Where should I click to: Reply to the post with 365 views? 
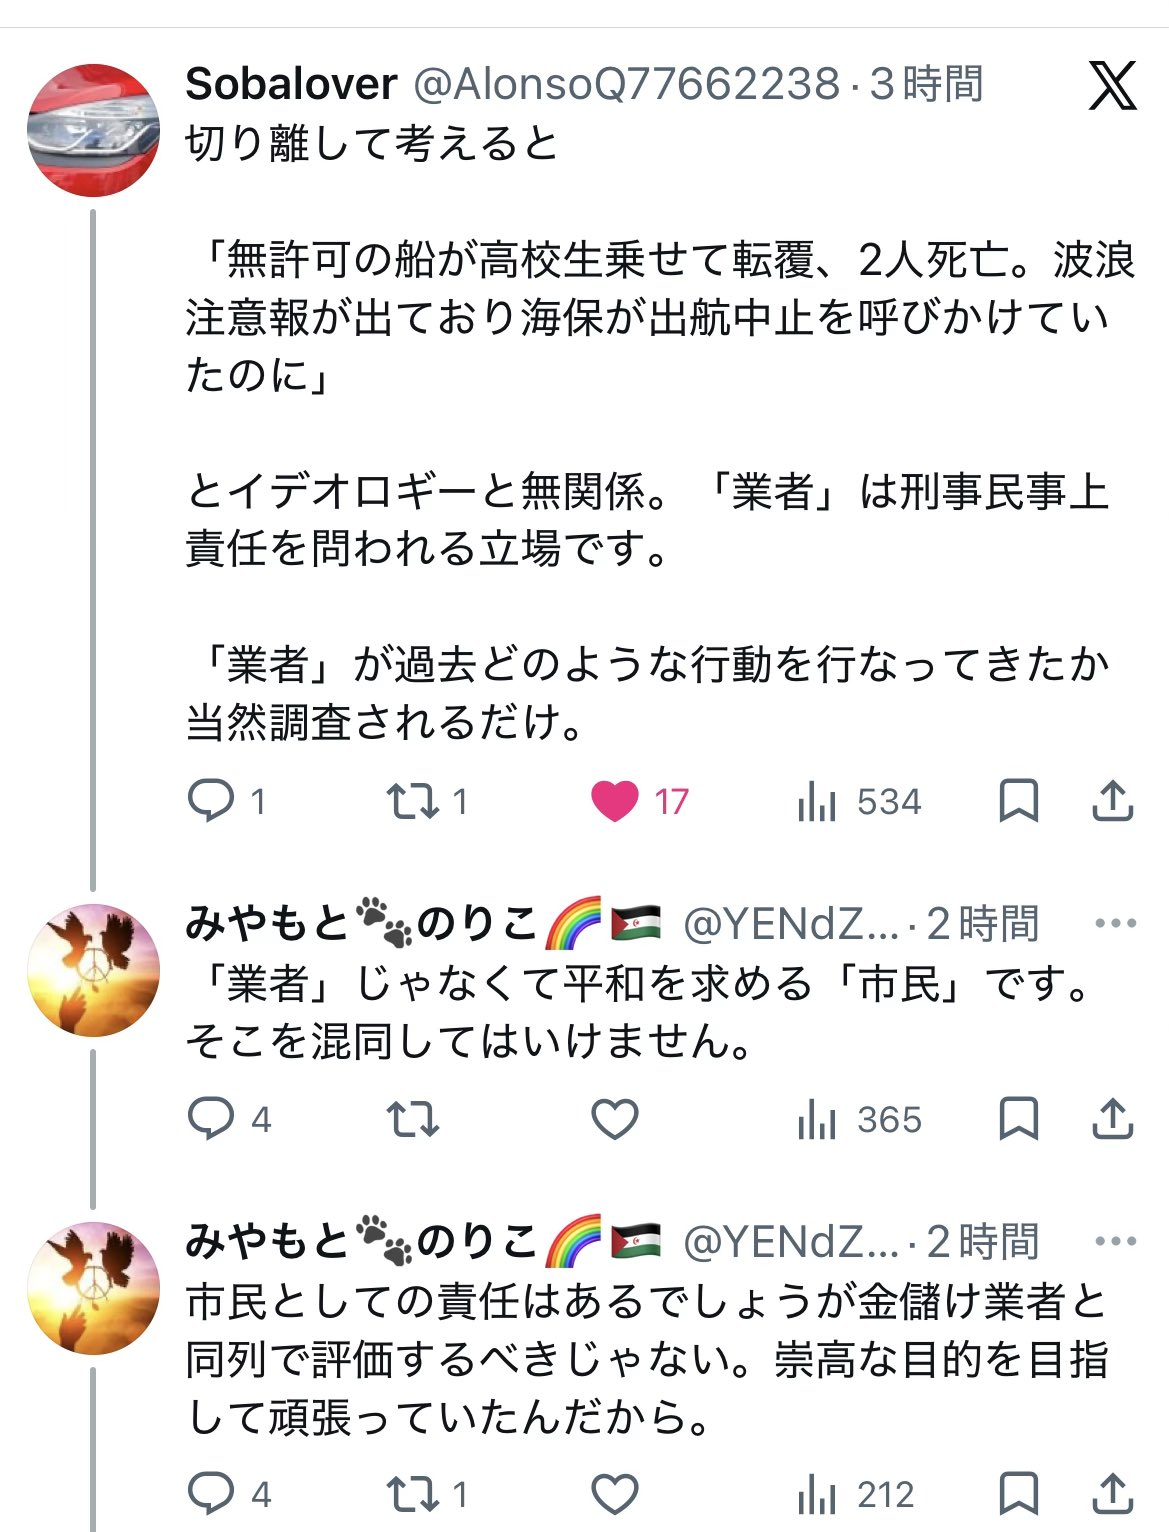click(211, 1119)
